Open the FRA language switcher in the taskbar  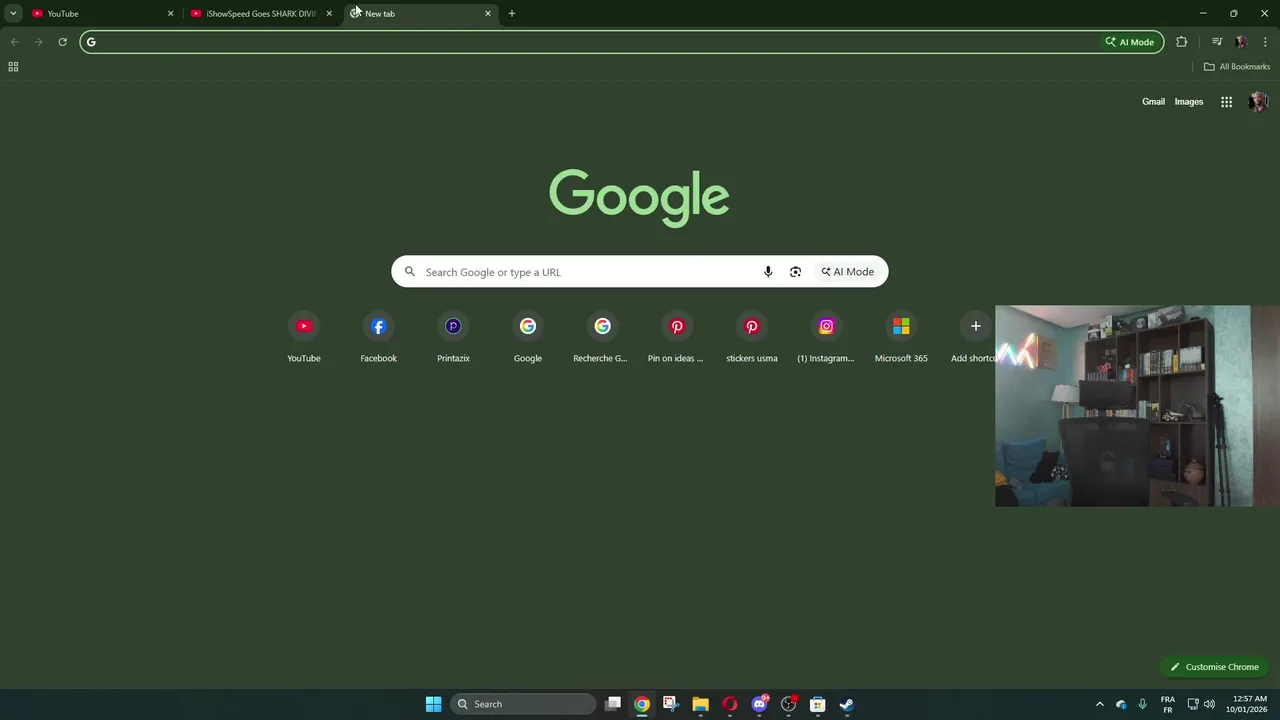pyautogui.click(x=1168, y=704)
